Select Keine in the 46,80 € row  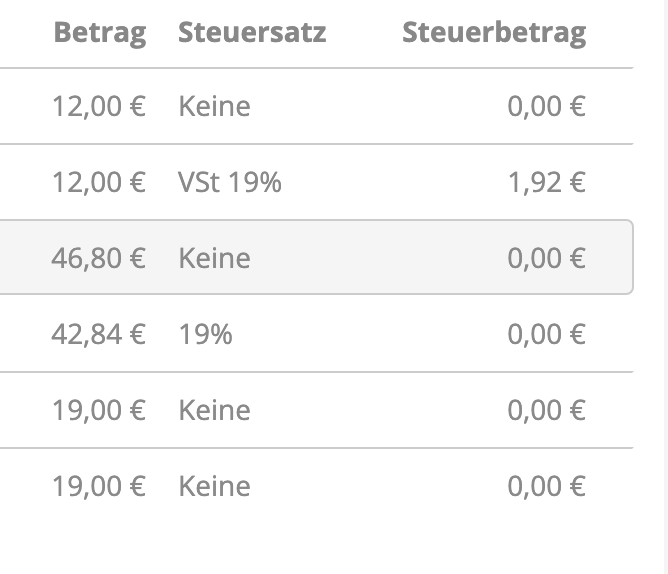(x=214, y=258)
